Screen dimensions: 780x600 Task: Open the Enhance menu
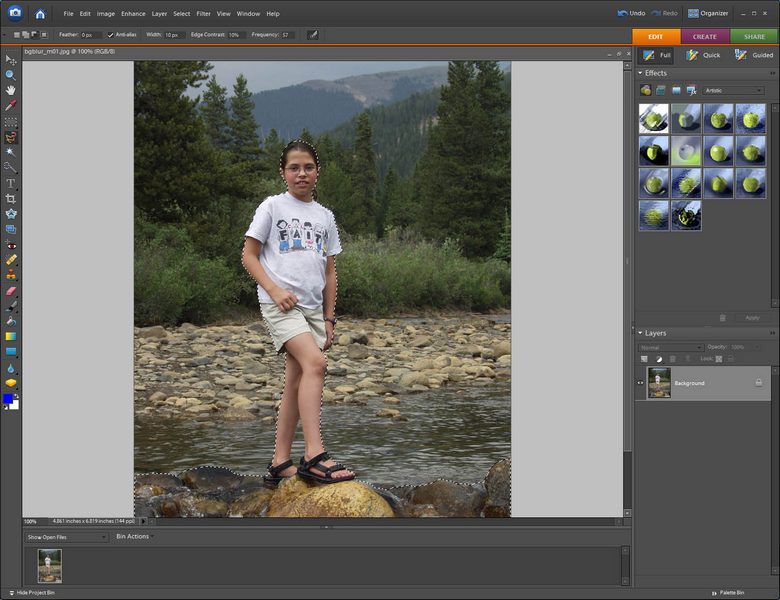132,14
